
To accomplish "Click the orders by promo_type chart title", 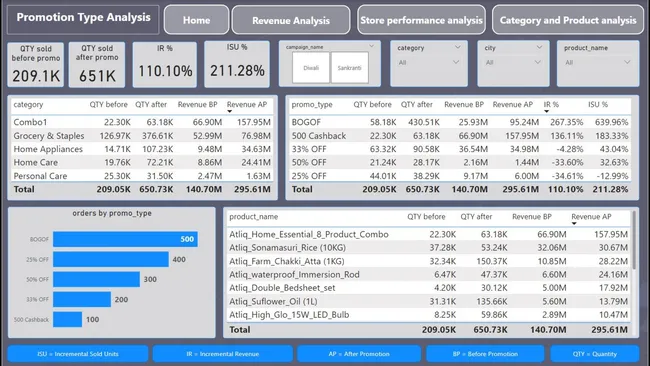I will point(112,213).
